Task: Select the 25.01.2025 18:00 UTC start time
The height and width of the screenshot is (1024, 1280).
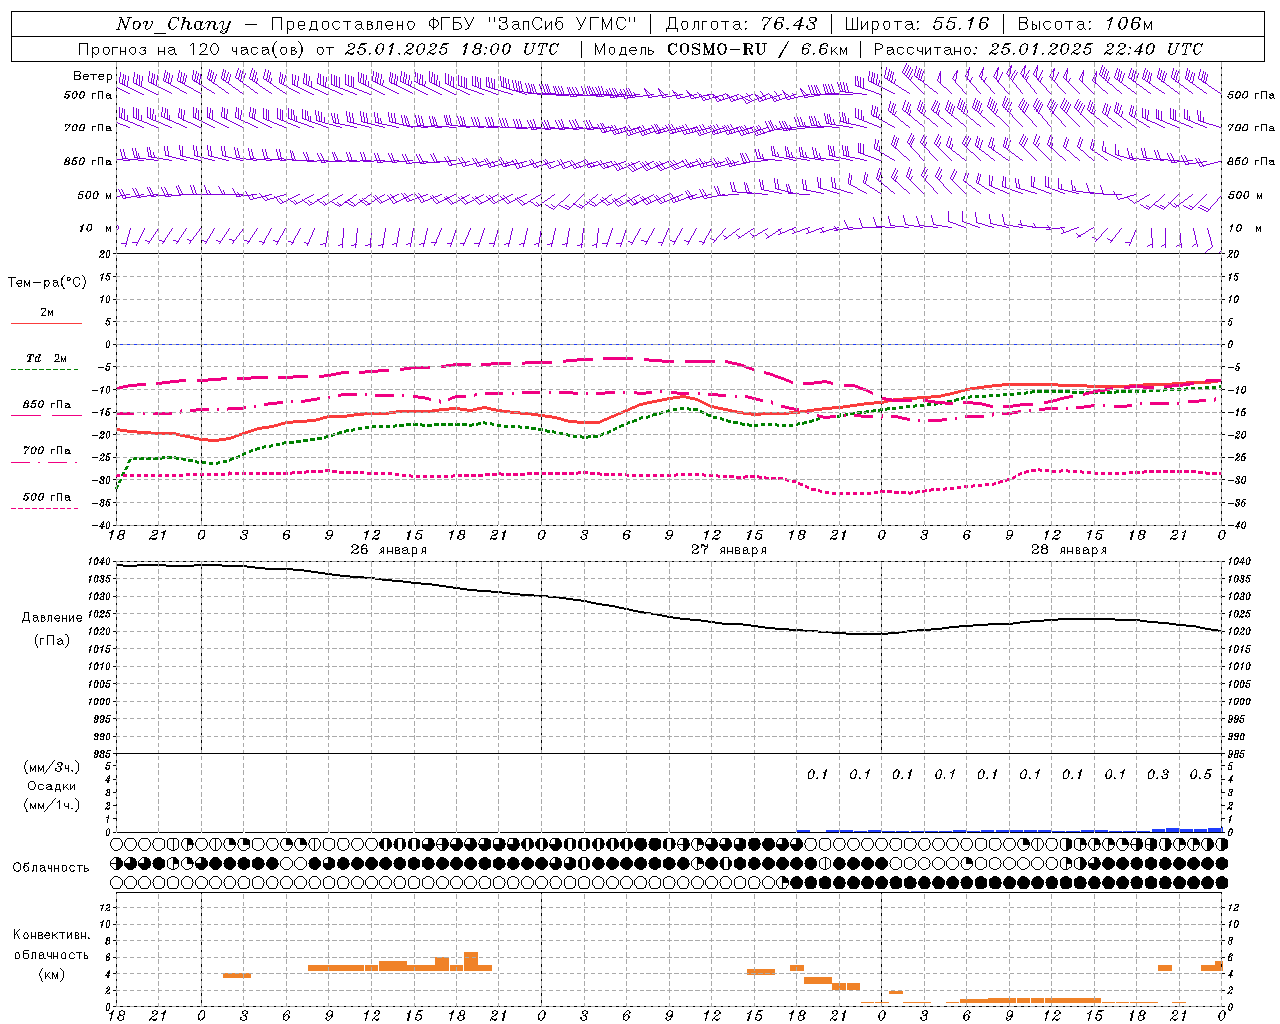Action: pyautogui.click(x=451, y=49)
